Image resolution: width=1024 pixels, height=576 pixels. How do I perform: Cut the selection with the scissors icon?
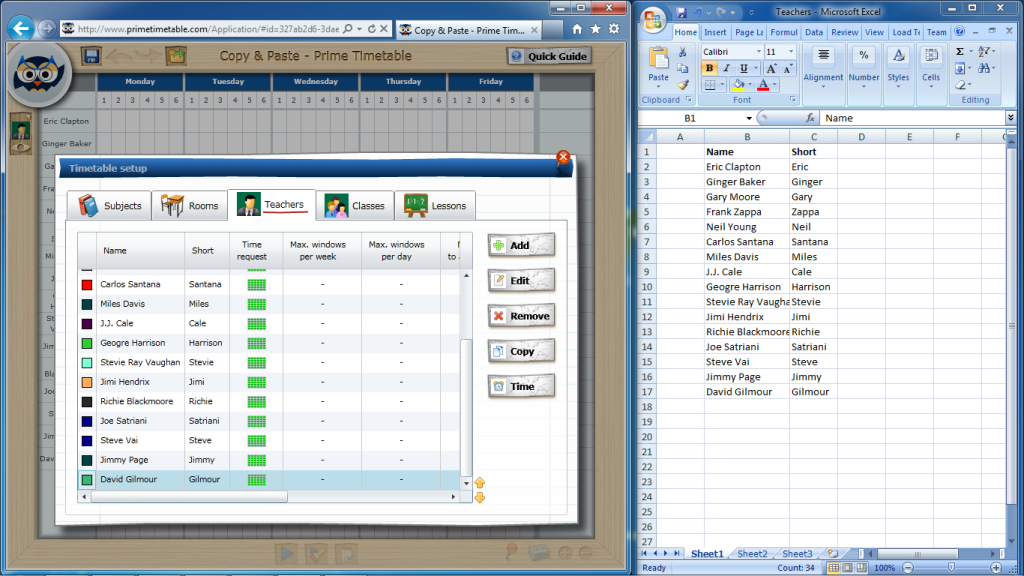682,52
